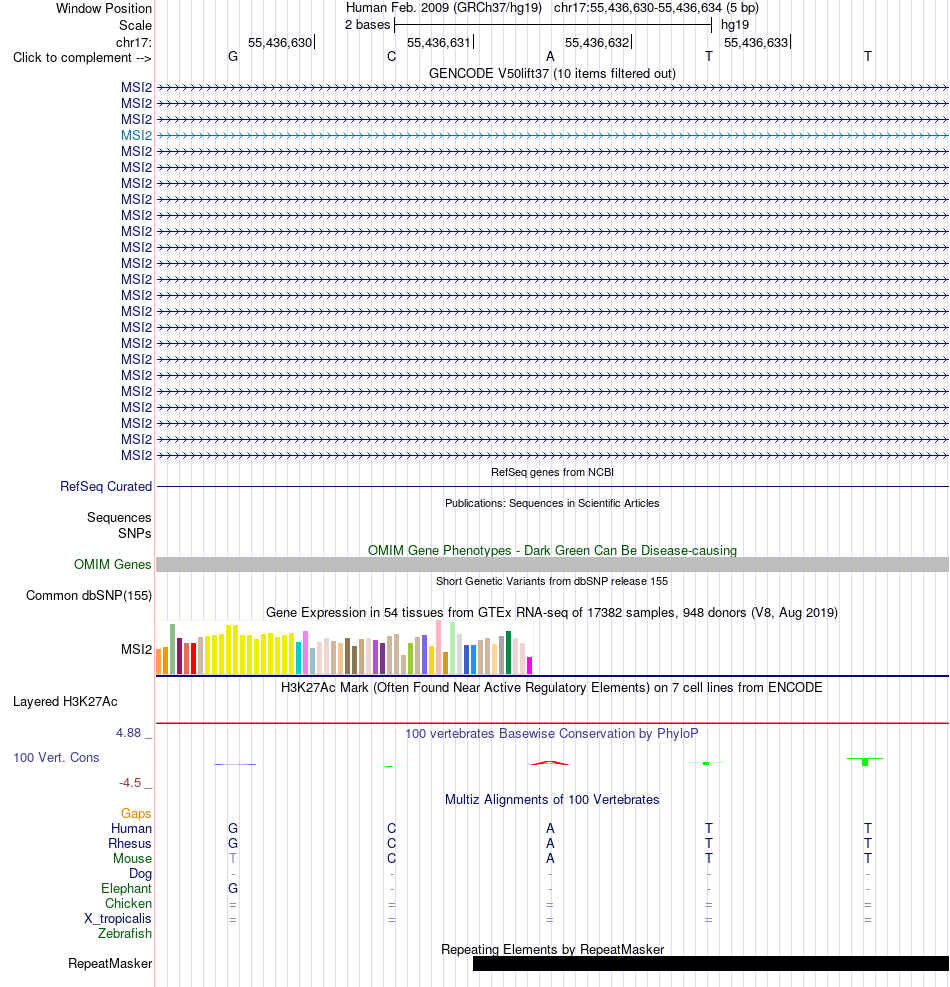
Task: Click the A base in the Rhesus row
Action: pyautogui.click(x=550, y=843)
